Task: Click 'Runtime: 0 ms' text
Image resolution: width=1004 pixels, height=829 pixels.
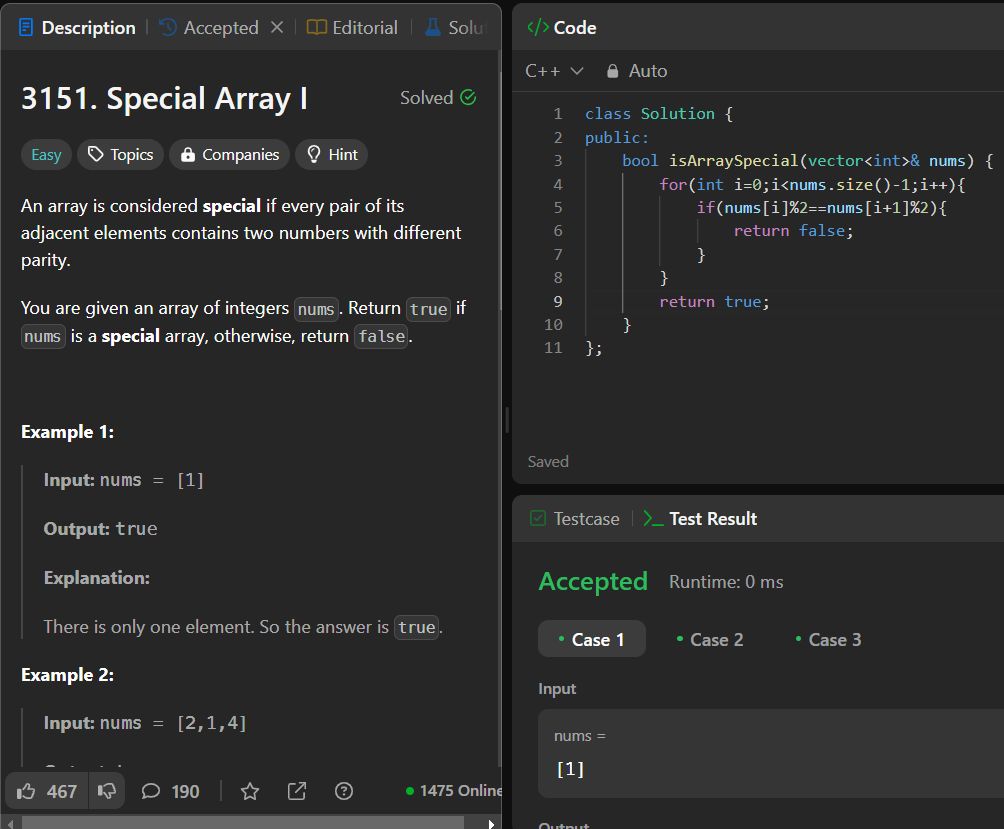Action: point(726,582)
